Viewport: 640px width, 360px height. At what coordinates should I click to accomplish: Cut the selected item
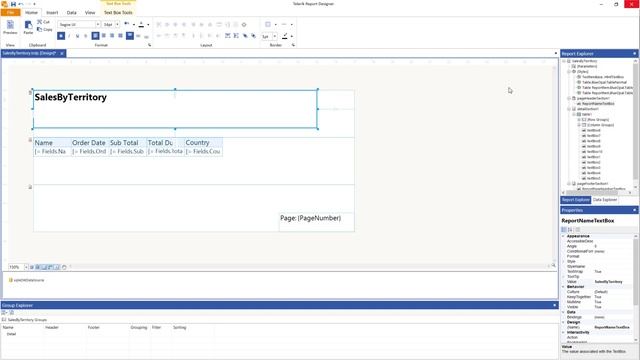(44, 22)
